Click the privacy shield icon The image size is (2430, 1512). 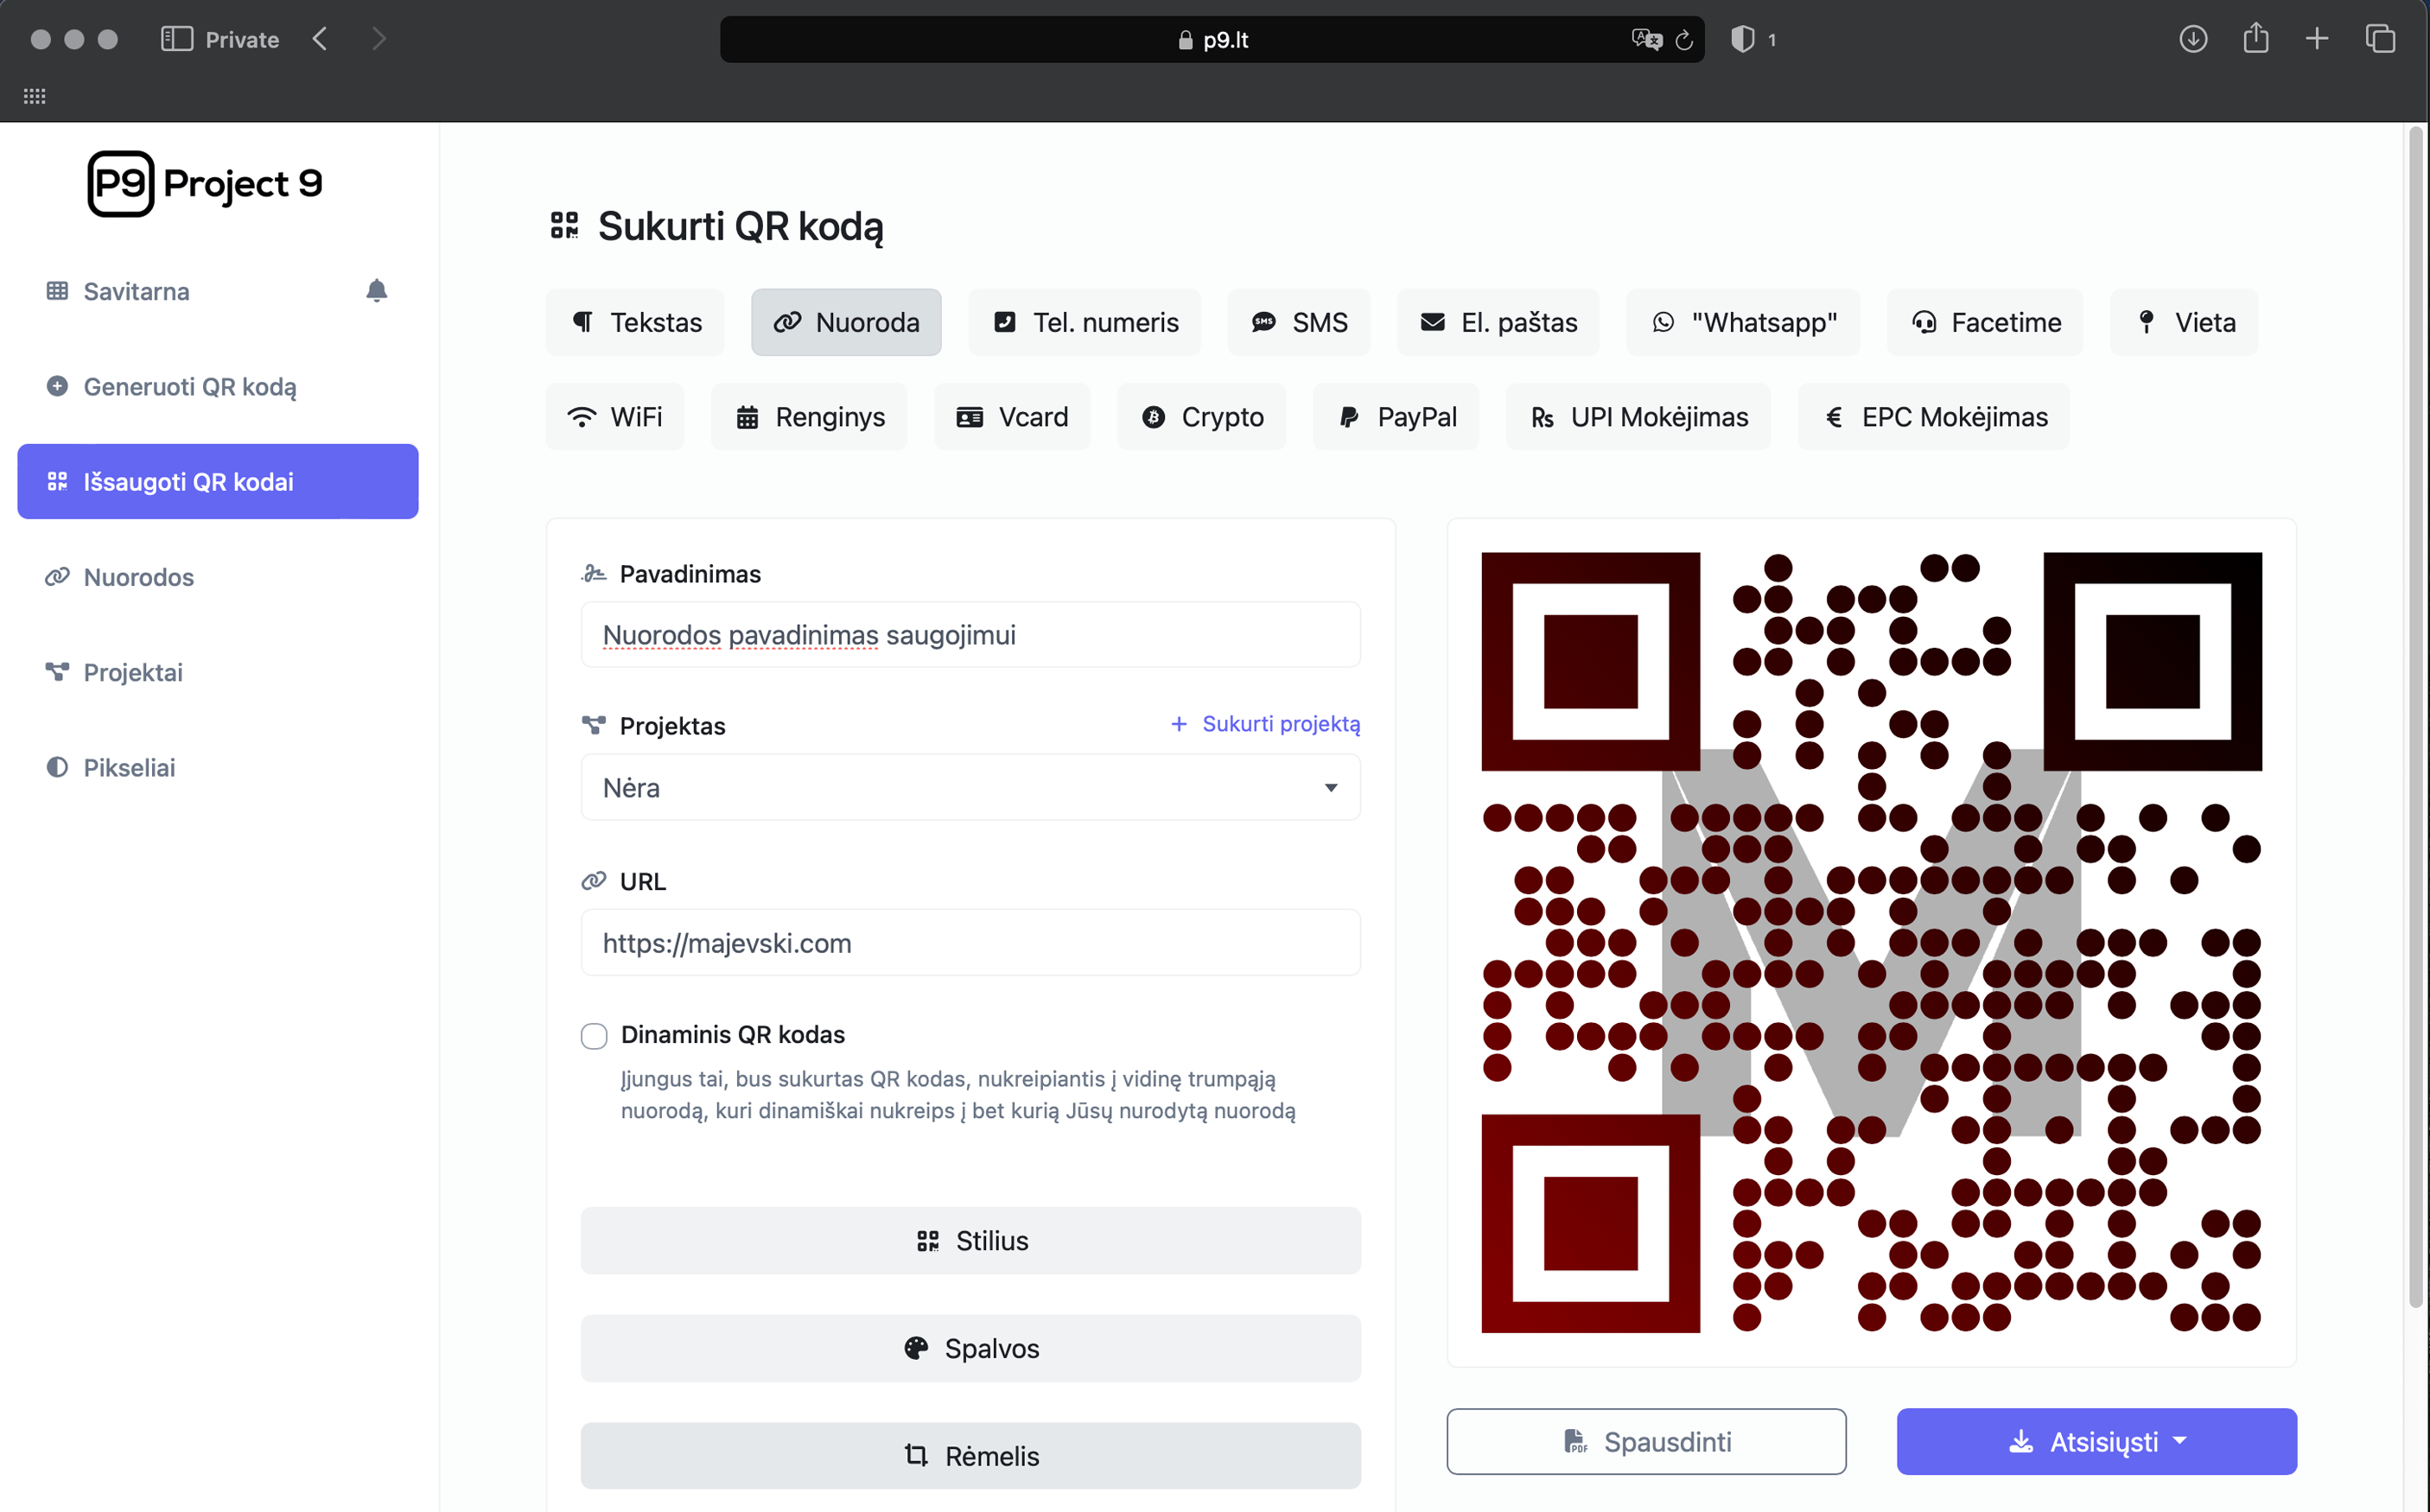point(1742,39)
